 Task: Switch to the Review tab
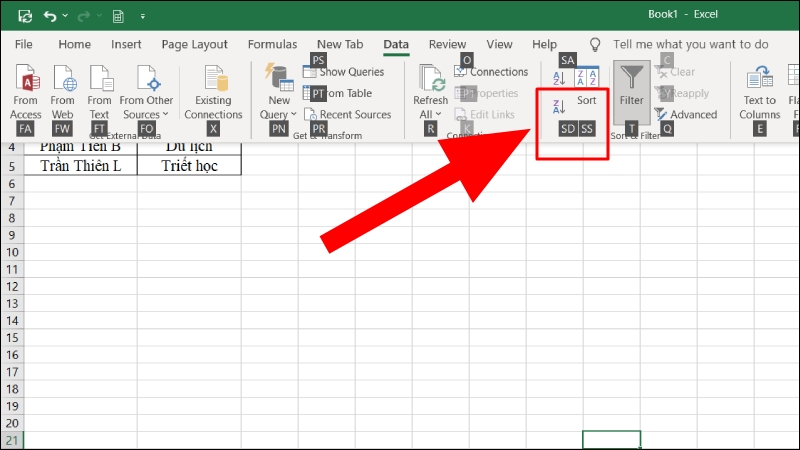coord(447,44)
